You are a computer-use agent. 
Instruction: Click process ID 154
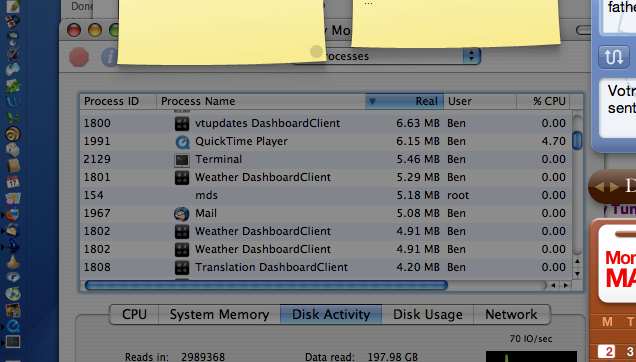coord(93,196)
